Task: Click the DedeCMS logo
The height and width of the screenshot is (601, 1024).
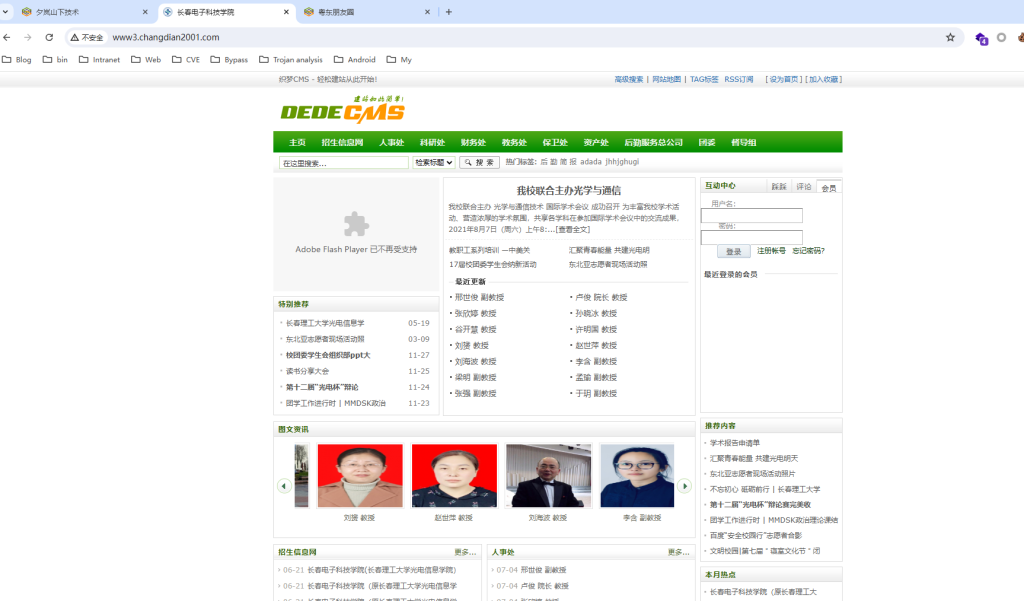Action: tap(342, 110)
